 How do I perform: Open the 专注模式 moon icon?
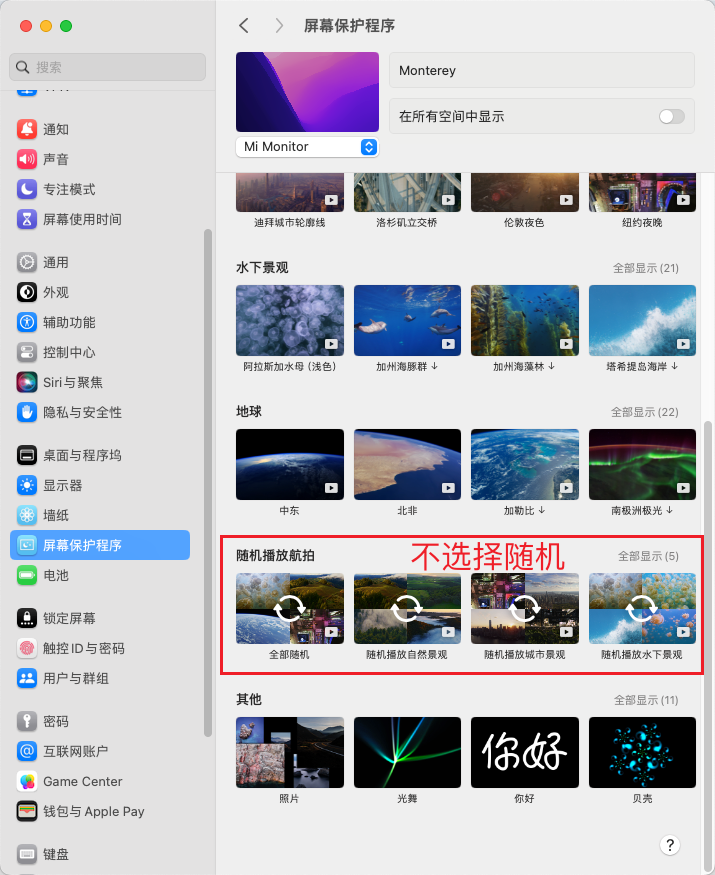pyautogui.click(x=27, y=189)
